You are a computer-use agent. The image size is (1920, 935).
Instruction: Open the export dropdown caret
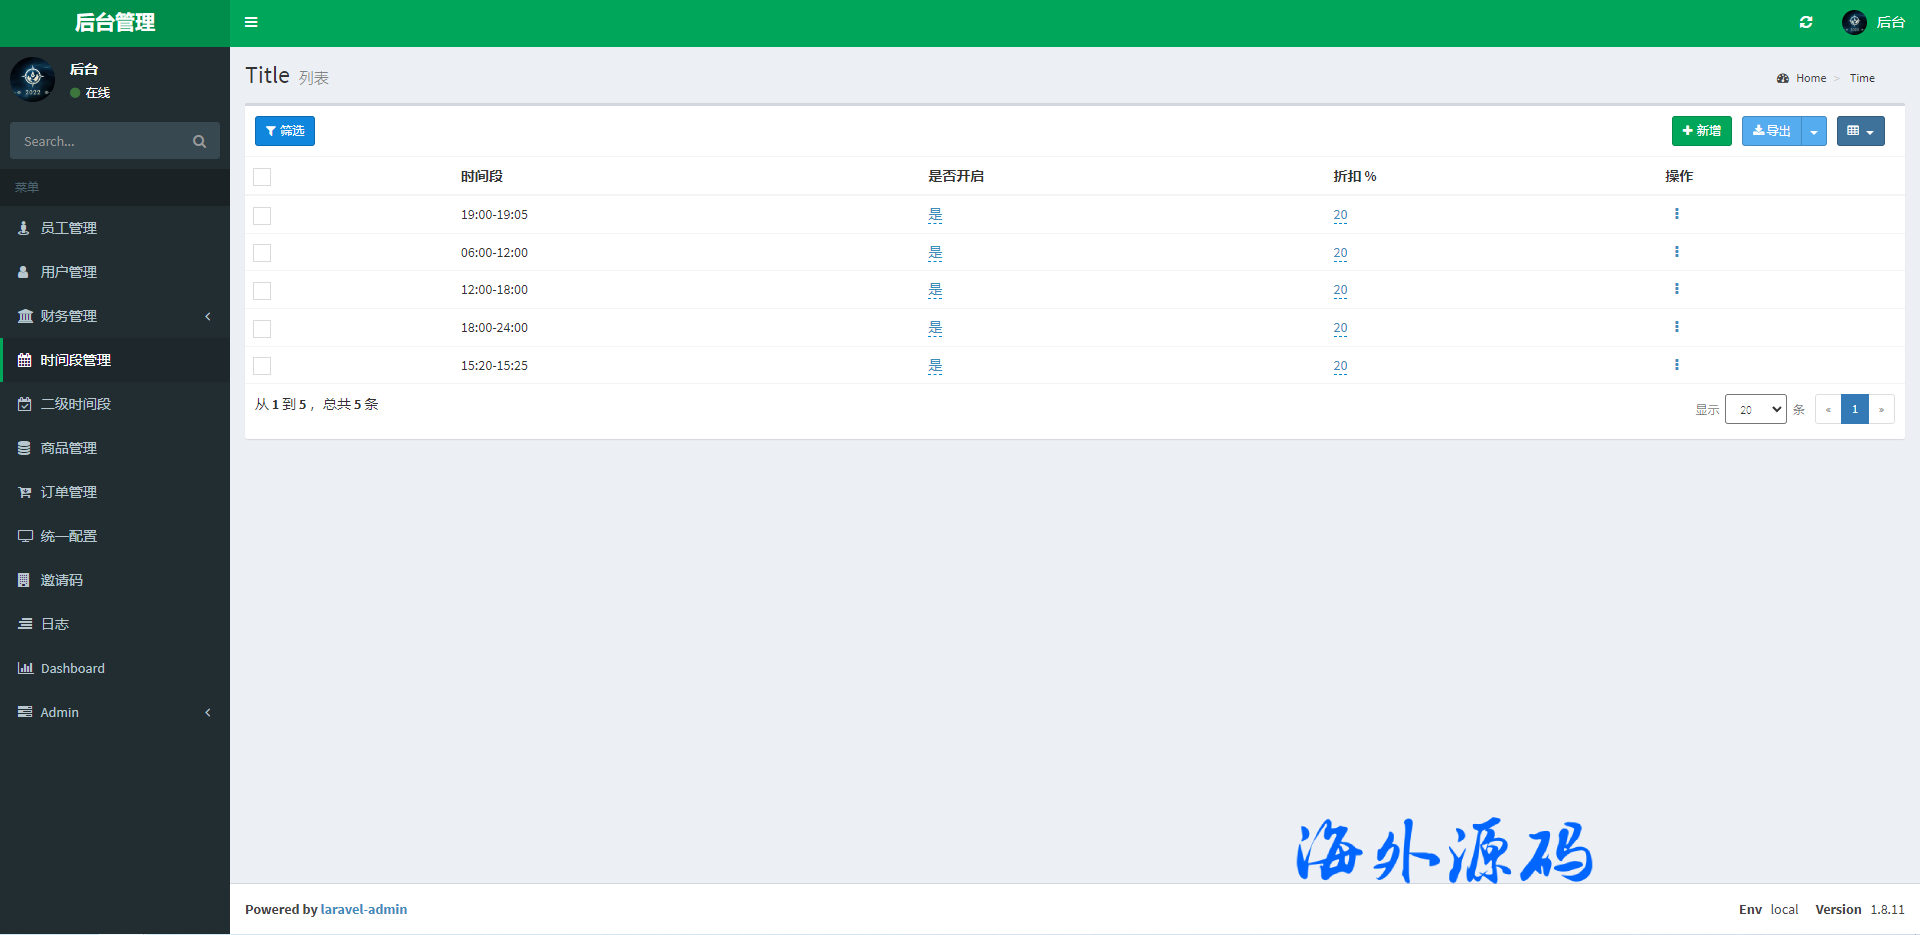click(1814, 131)
